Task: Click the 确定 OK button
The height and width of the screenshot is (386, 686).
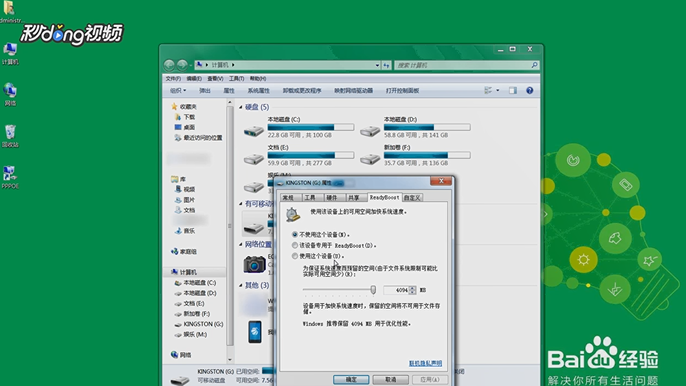Action: [351, 379]
